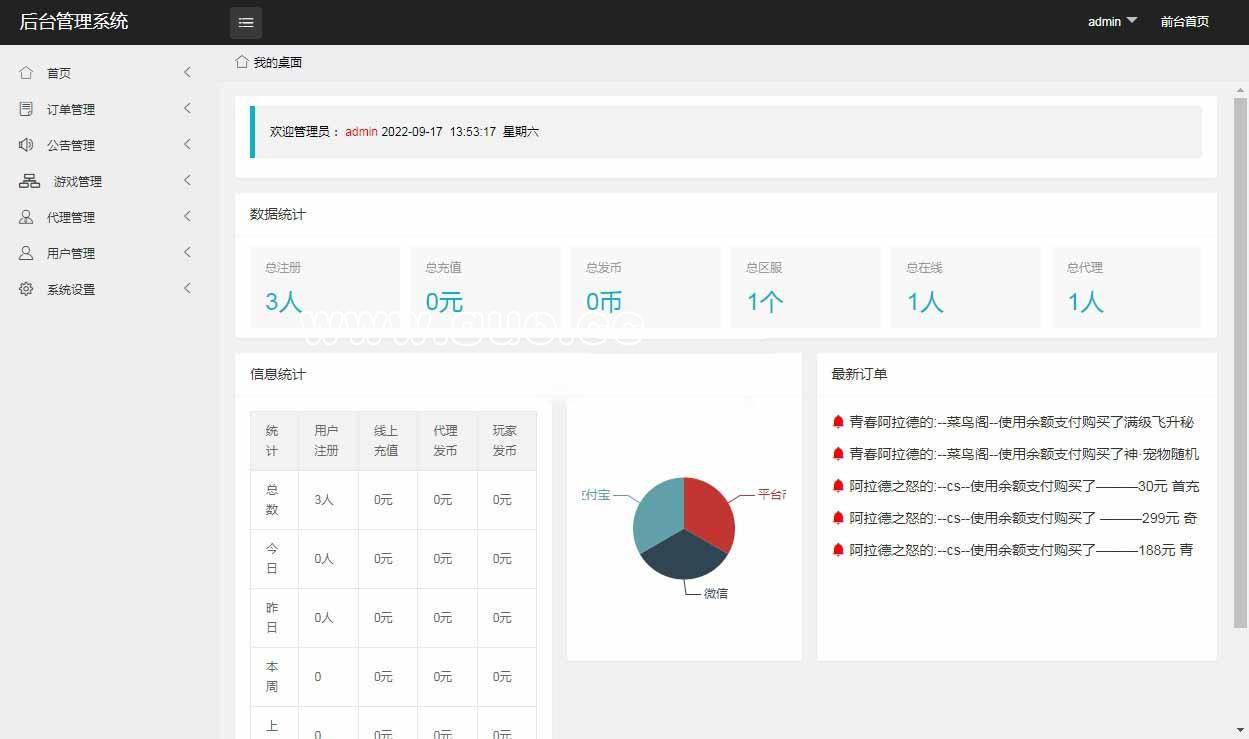
Task: Click the 代理管理 person icon
Action: 26,217
